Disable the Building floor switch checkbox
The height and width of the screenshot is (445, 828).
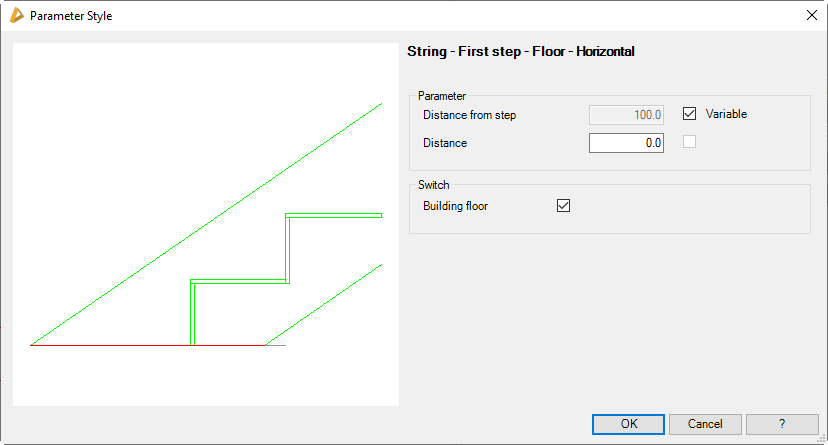563,206
